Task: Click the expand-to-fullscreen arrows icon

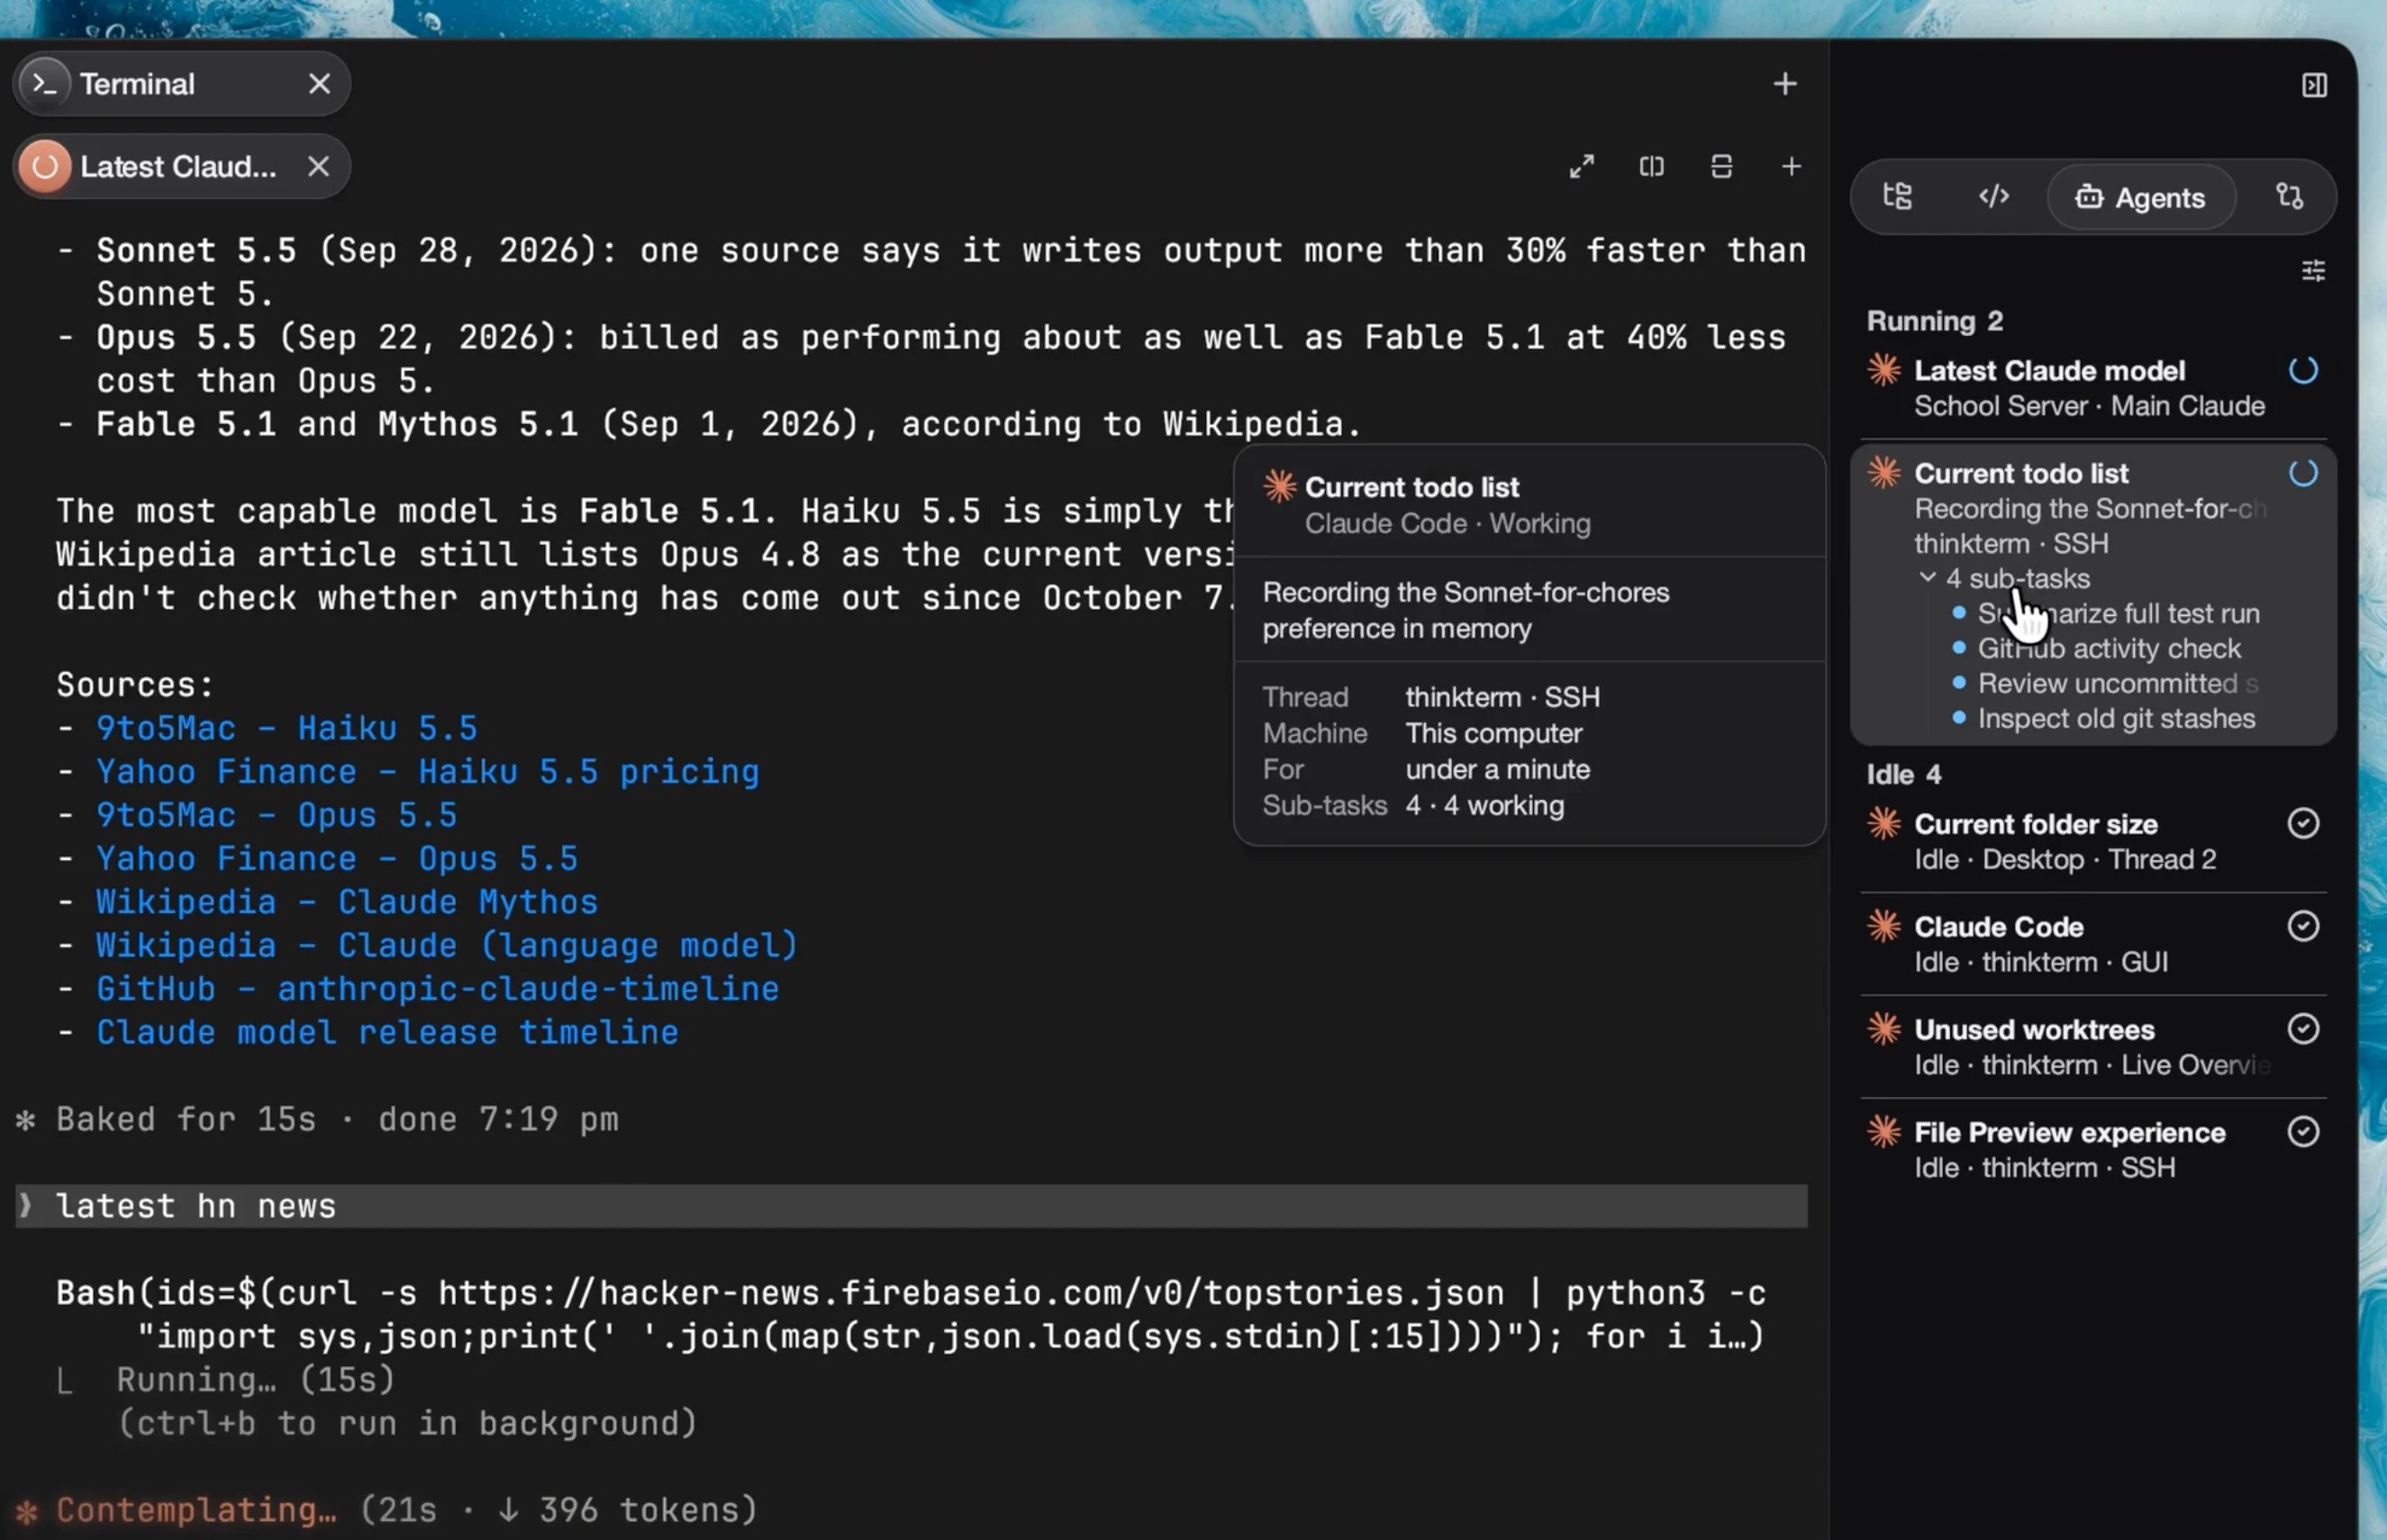Action: (x=1581, y=166)
